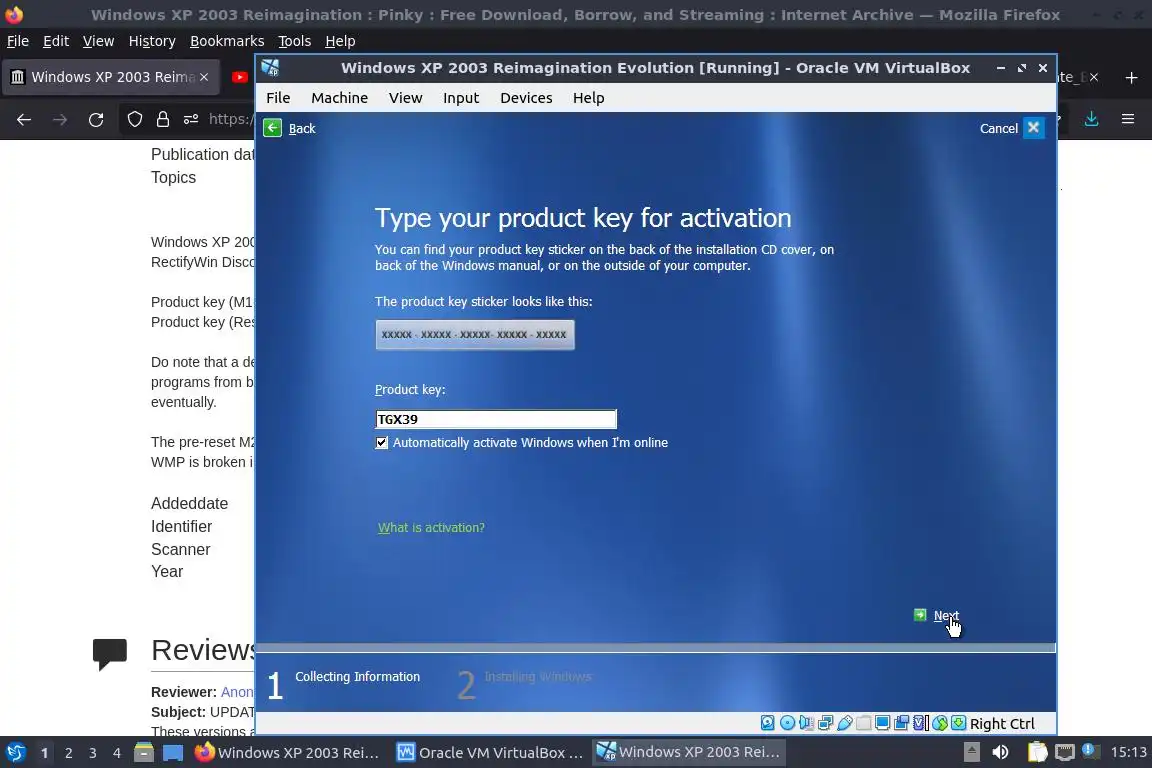Click the green Back arrow icon

click(x=273, y=128)
